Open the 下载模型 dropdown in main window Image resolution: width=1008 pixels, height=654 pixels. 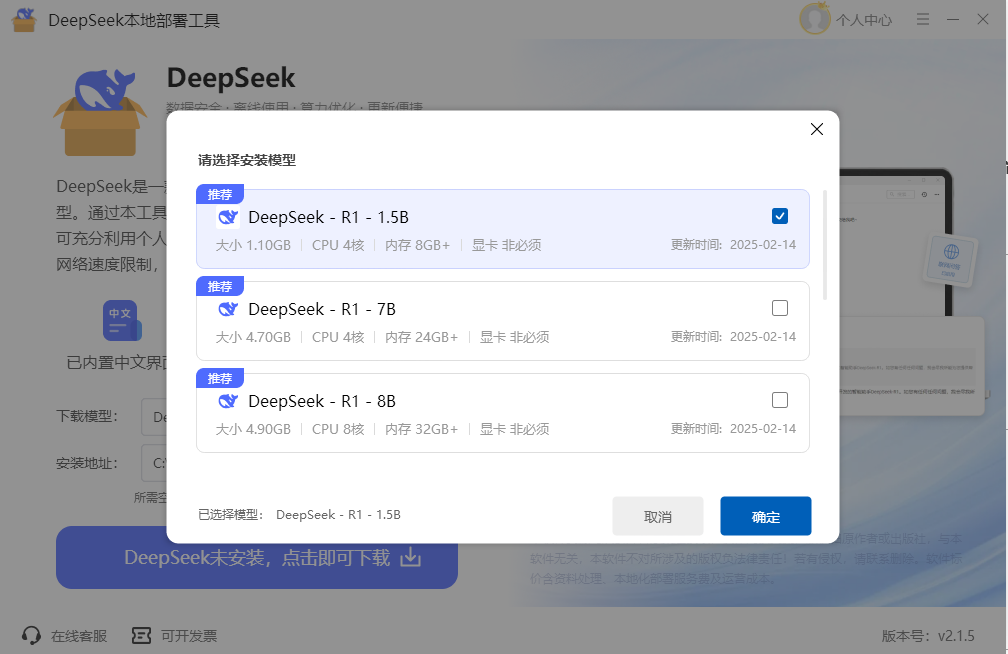pos(154,417)
